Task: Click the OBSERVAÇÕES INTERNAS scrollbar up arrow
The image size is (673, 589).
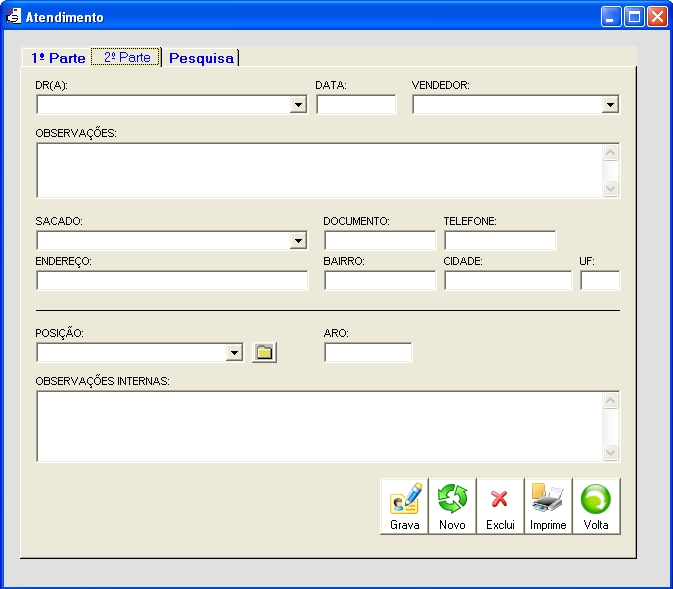Action: click(611, 401)
